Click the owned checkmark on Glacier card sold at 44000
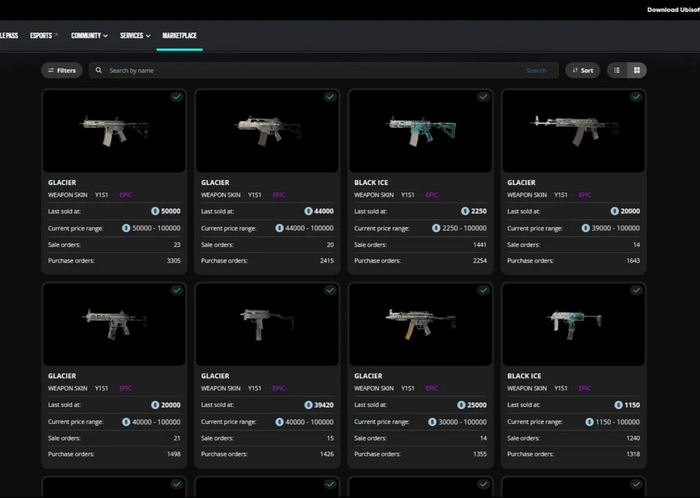Screen dimensions: 700x498 pos(330,97)
